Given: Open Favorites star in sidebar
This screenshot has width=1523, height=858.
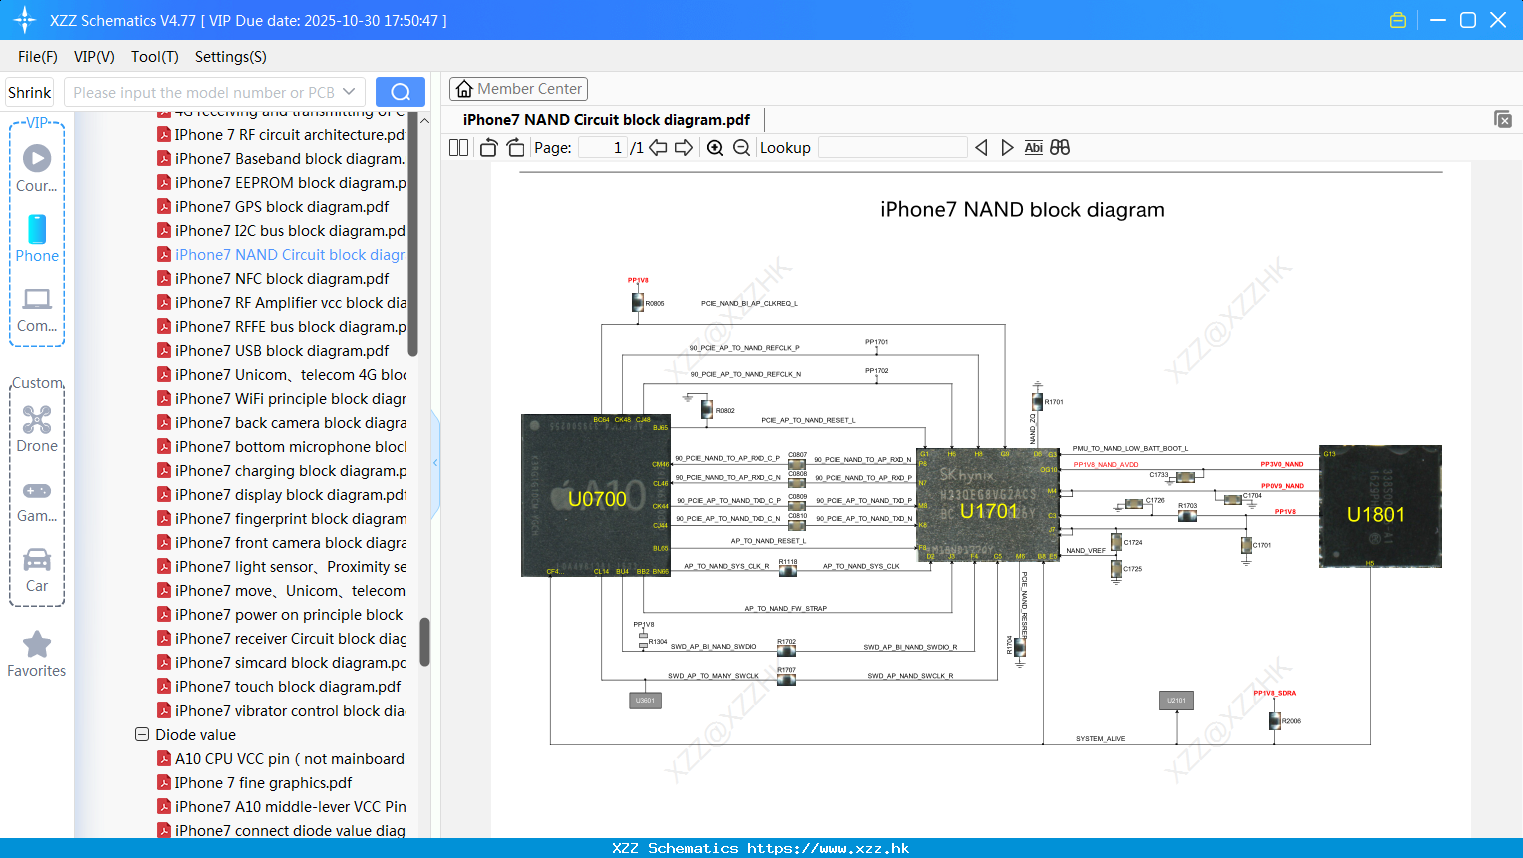Looking at the screenshot, I should (x=37, y=655).
